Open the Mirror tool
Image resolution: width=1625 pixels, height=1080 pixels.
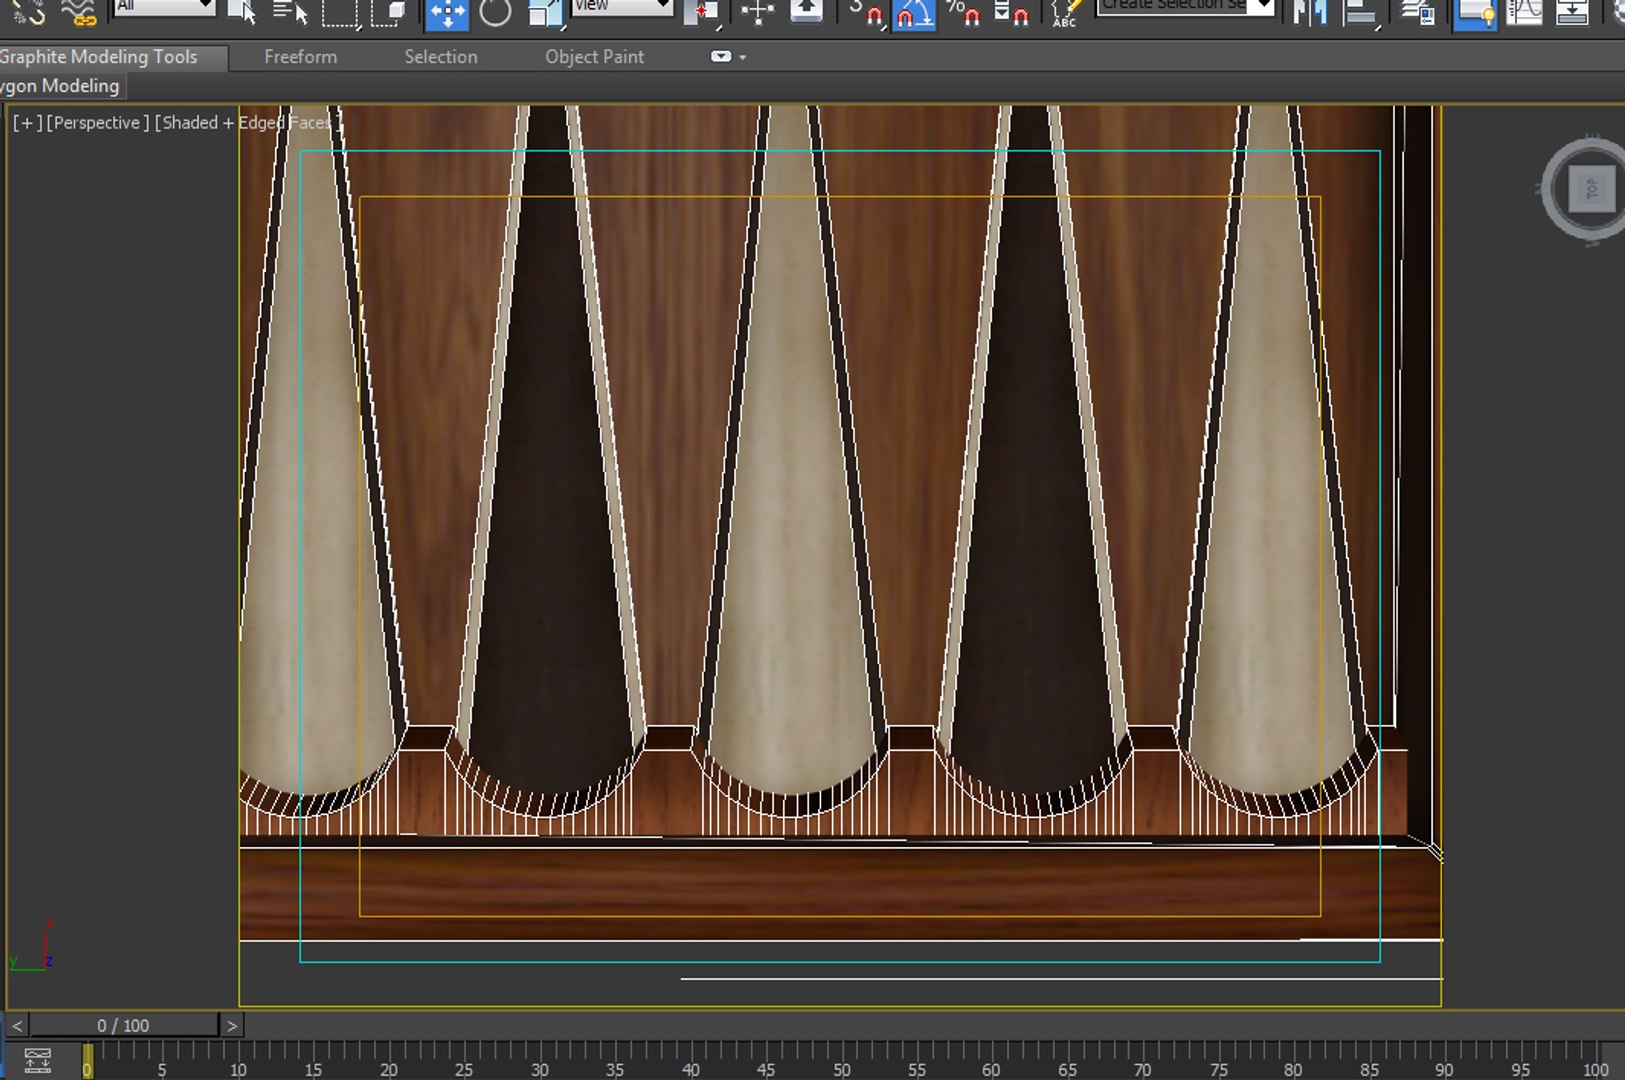1310,12
